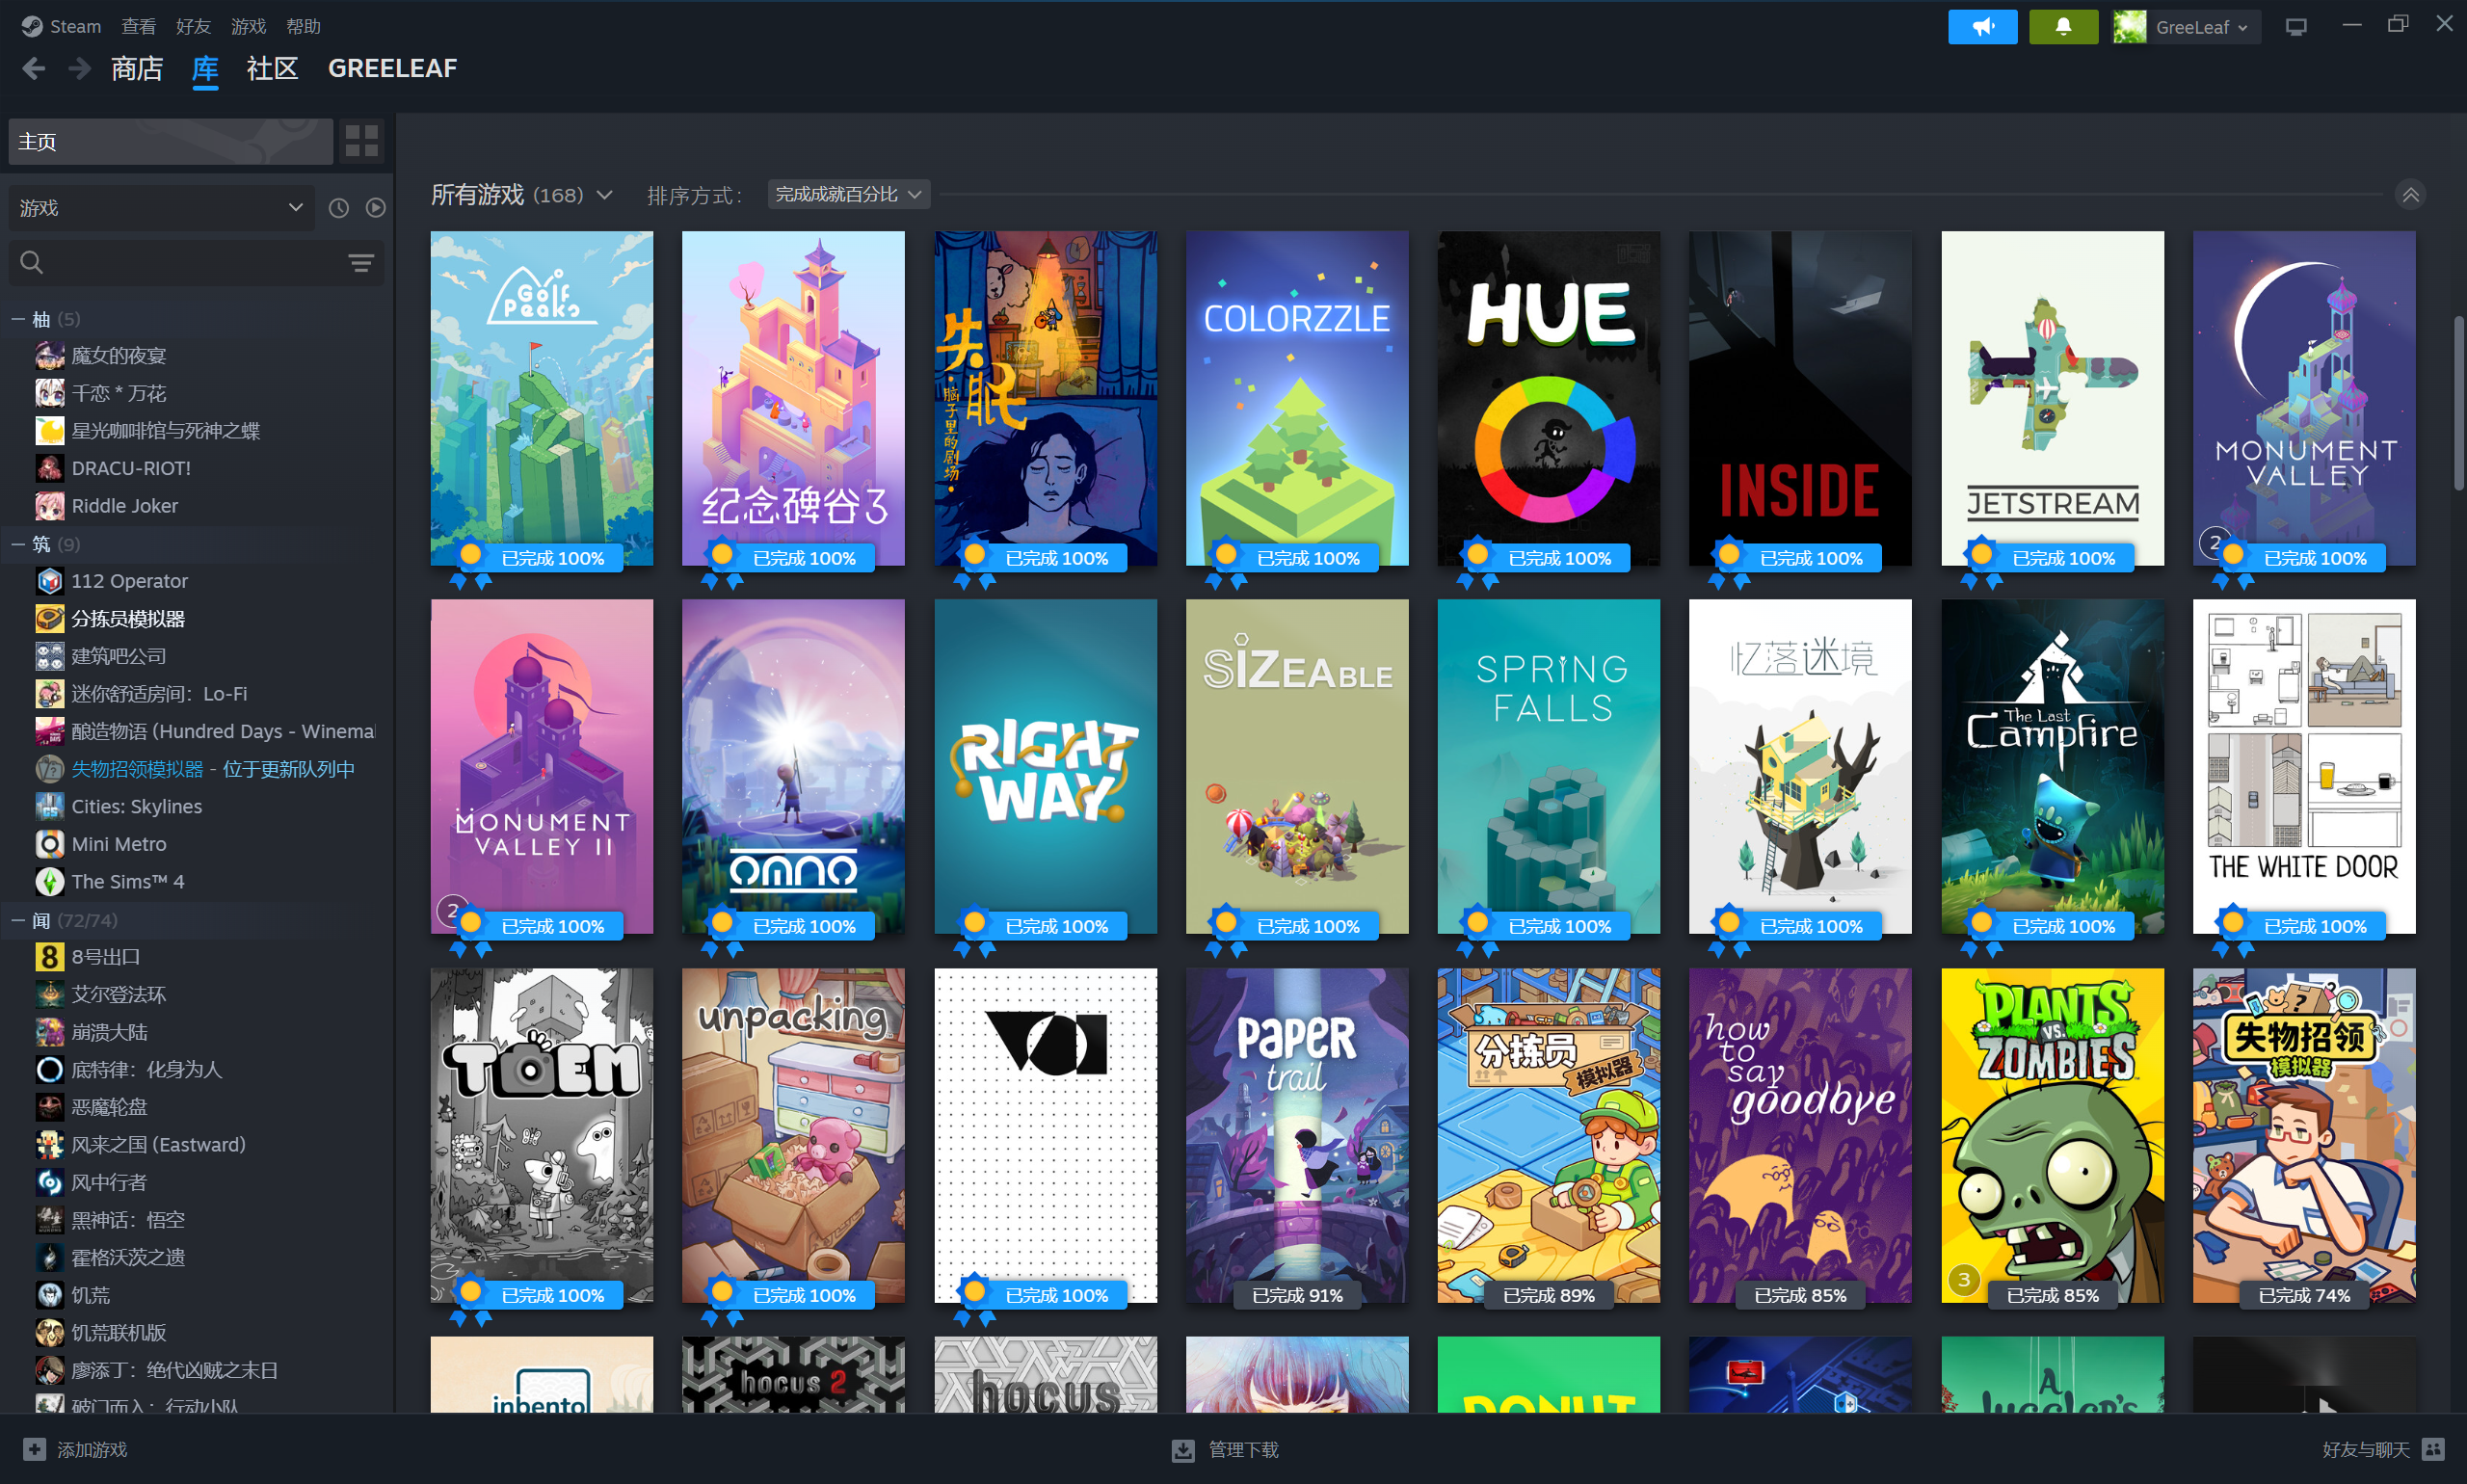Select Cities: Skylines in the sidebar
This screenshot has width=2467, height=1484.
click(137, 806)
